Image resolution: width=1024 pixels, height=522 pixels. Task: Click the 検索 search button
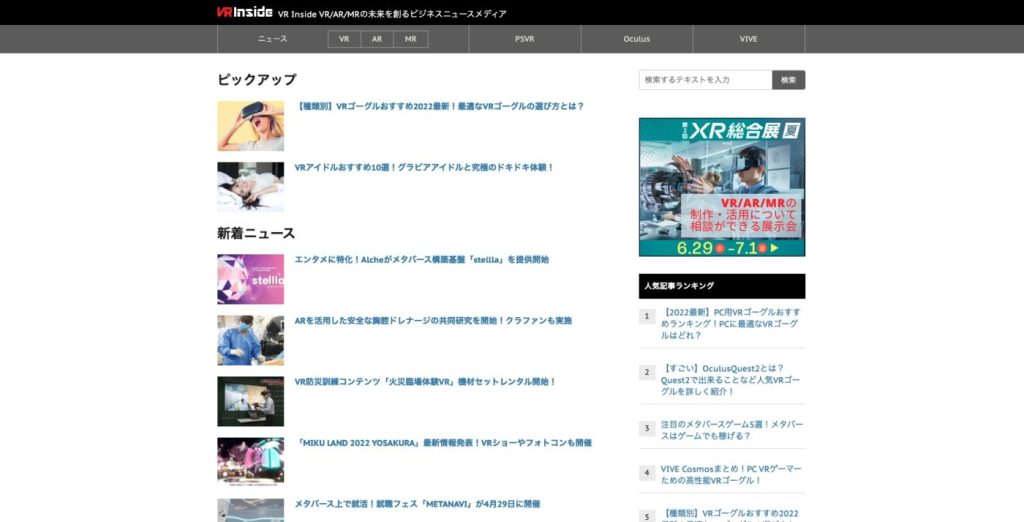tap(788, 80)
